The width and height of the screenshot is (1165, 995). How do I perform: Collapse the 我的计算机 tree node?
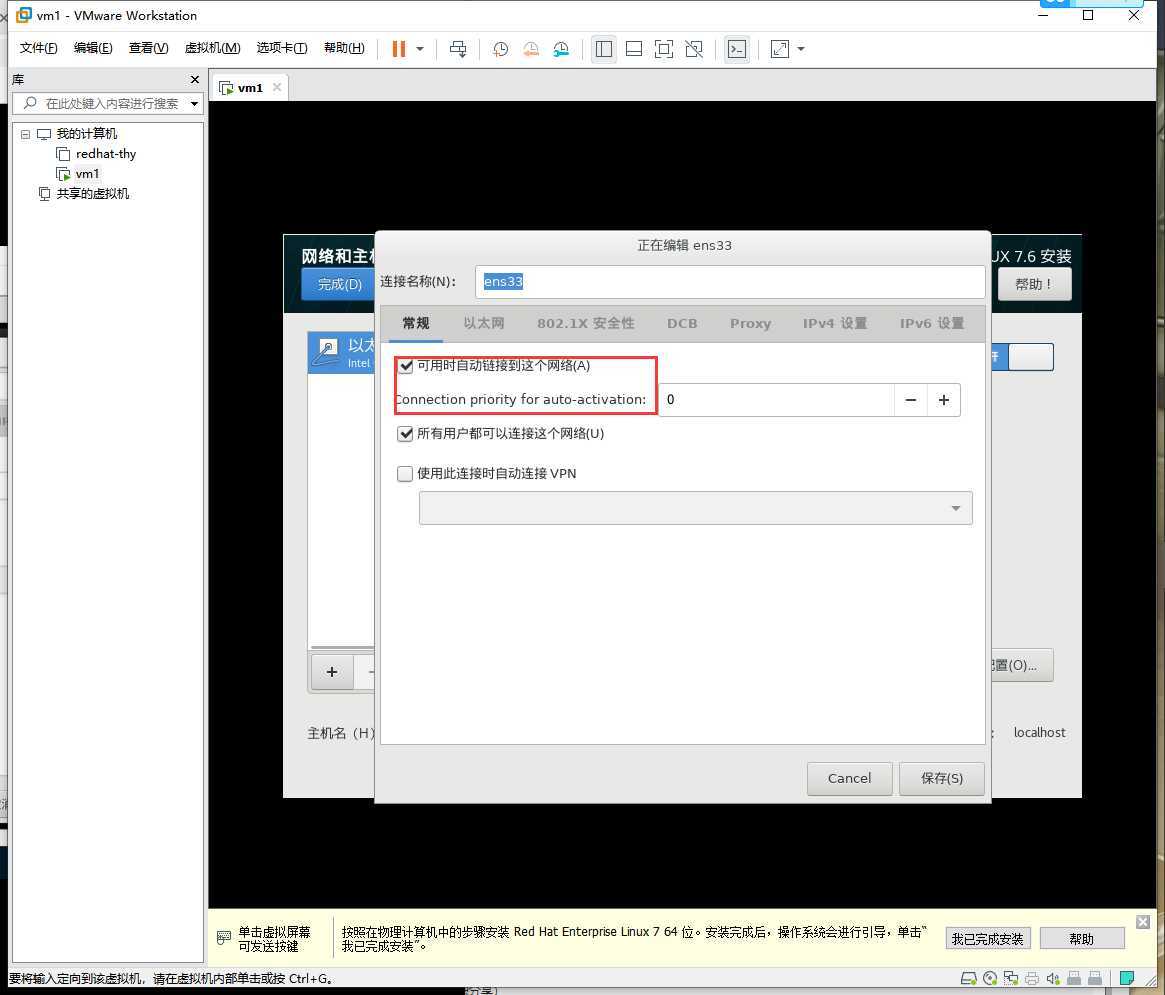25,134
